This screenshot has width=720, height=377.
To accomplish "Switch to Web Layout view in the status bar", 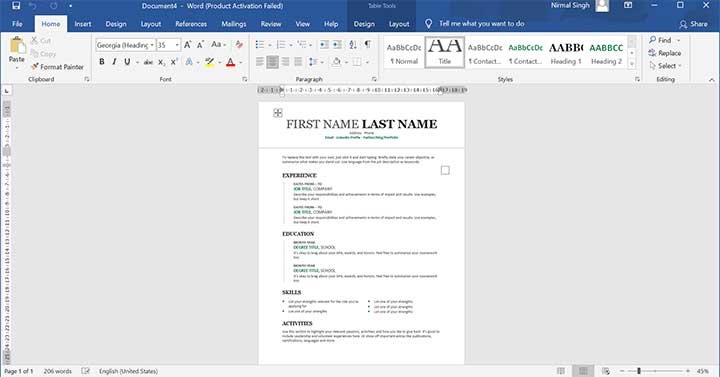I will click(x=606, y=371).
